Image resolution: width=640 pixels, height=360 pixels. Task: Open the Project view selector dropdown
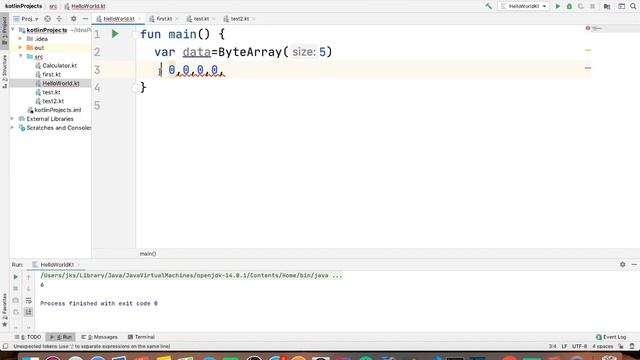coord(26,19)
